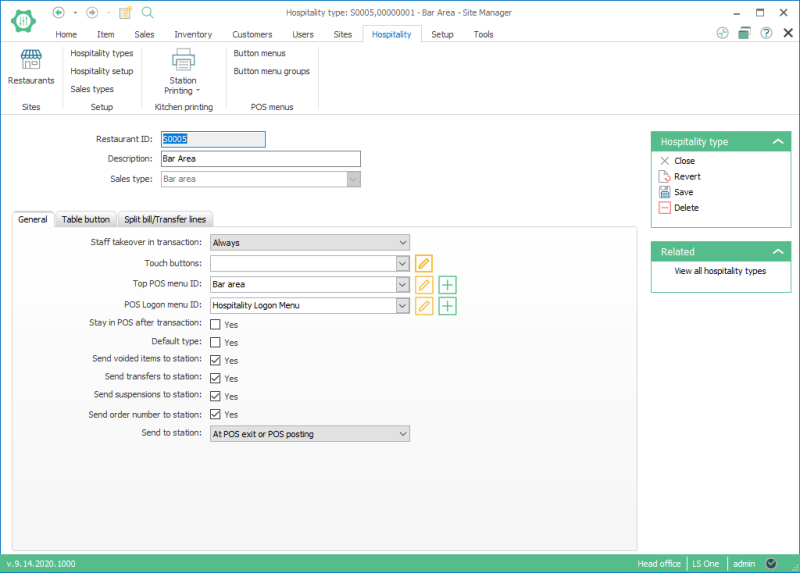Toggle Stay in POS after transaction checkbox

click(x=215, y=325)
